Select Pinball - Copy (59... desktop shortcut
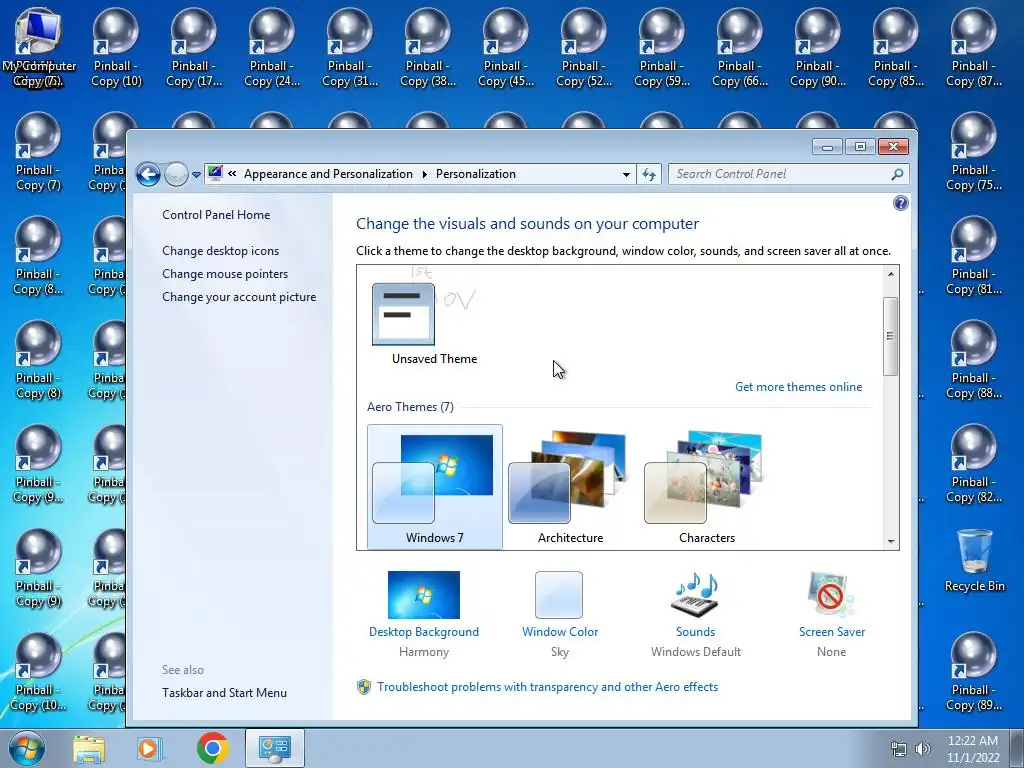 tap(662, 47)
